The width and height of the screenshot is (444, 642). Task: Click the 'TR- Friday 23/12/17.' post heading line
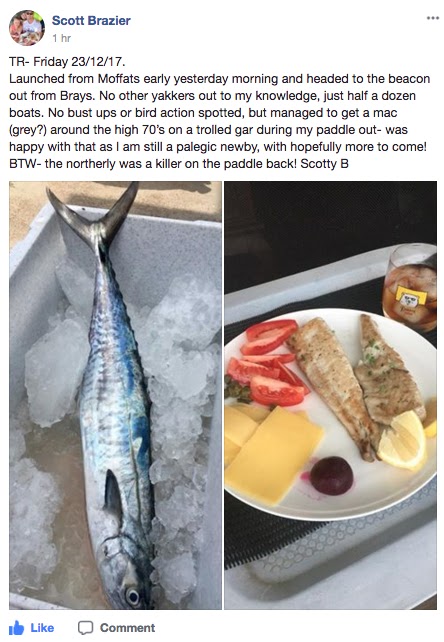tap(67, 61)
